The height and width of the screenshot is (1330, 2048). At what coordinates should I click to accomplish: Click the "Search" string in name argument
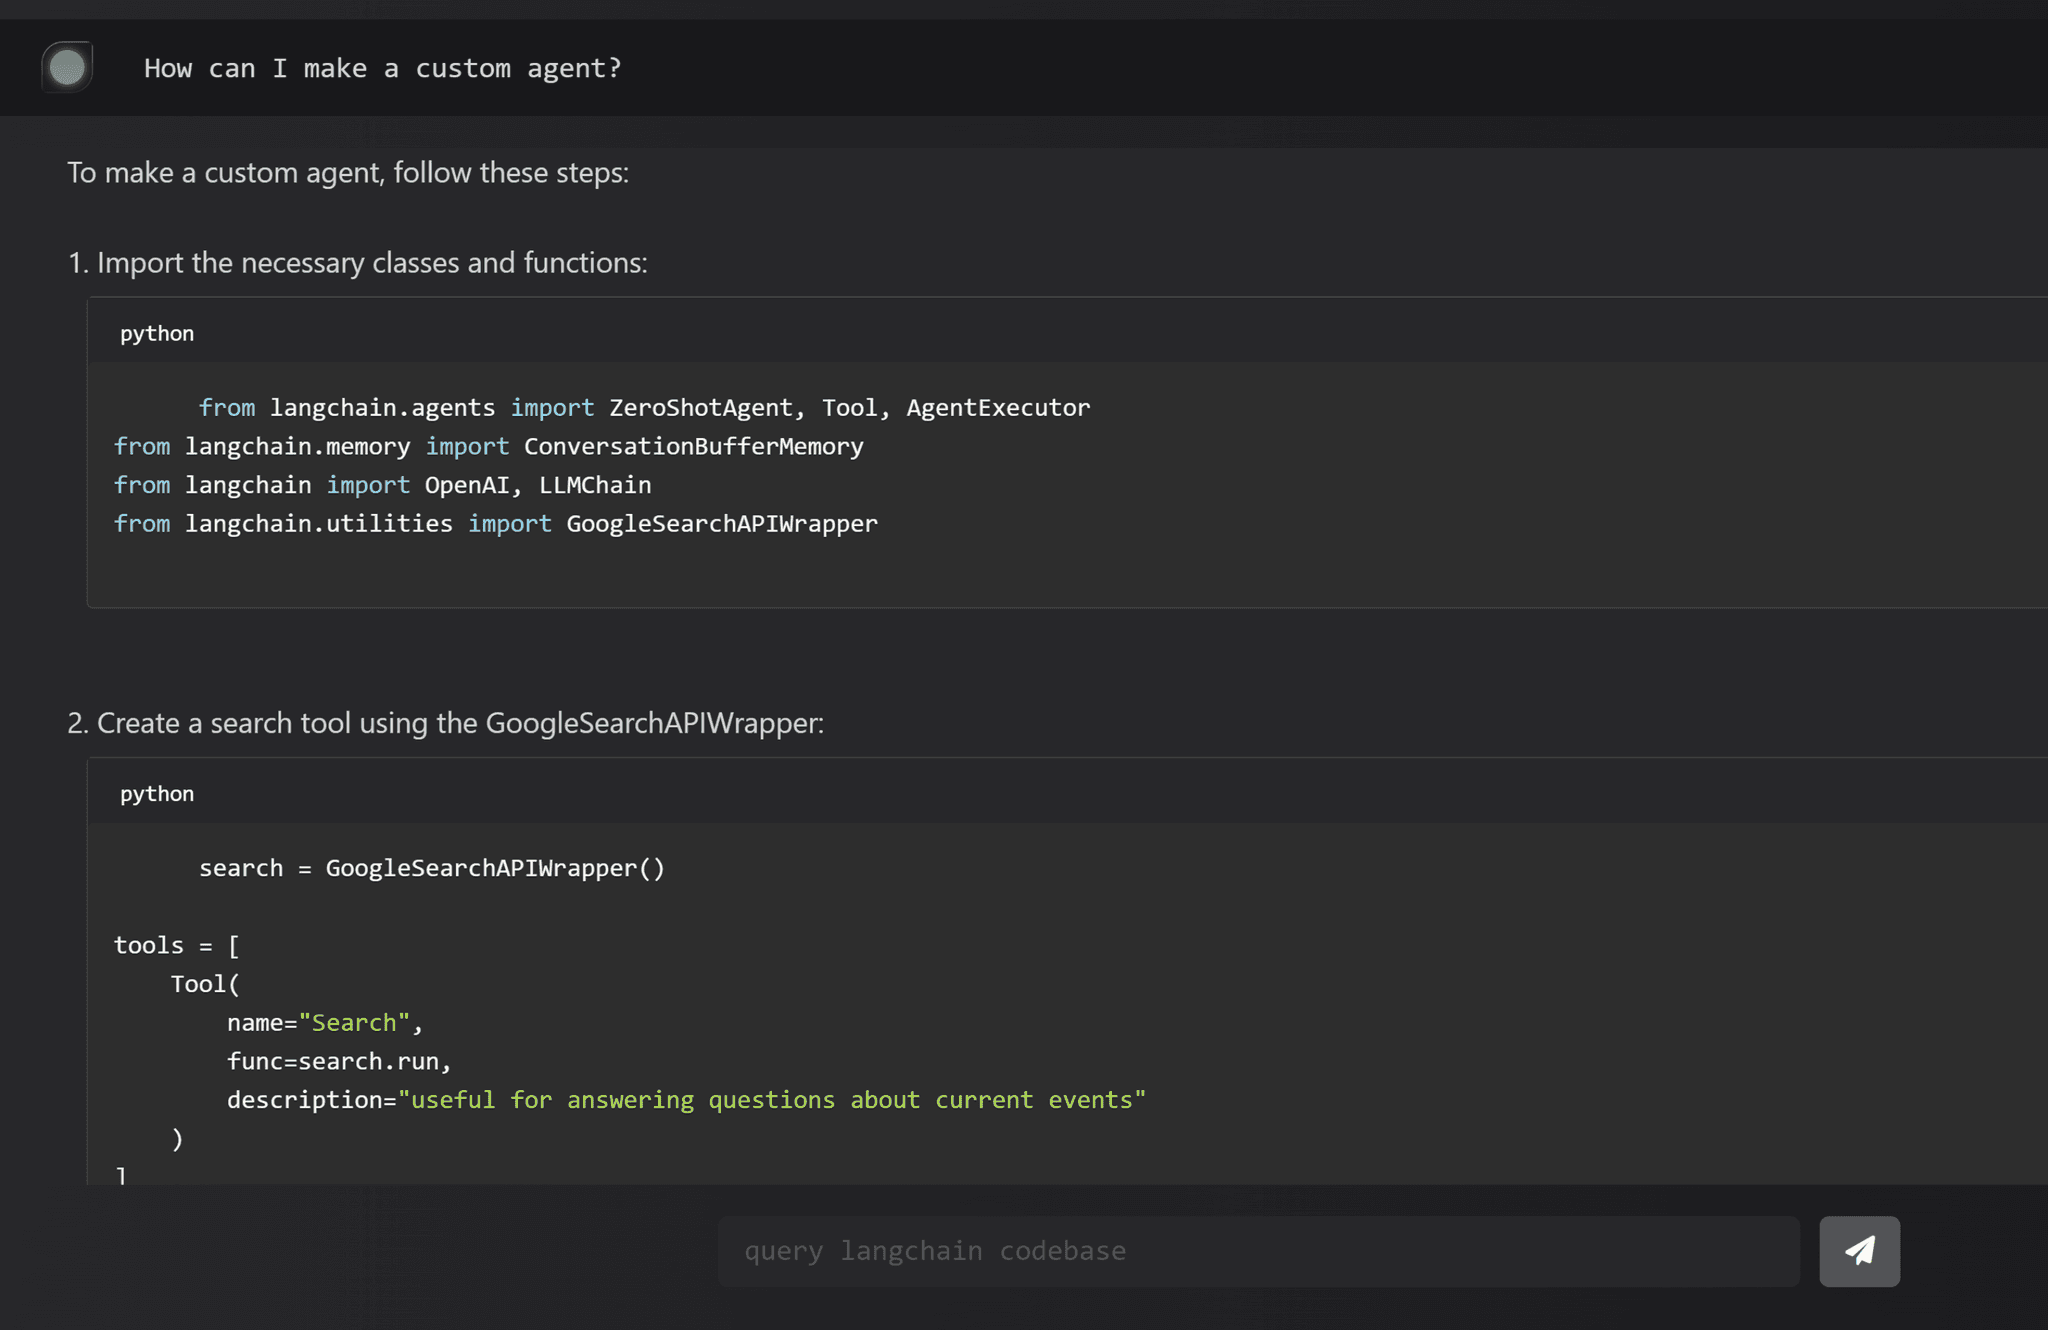tap(354, 1023)
